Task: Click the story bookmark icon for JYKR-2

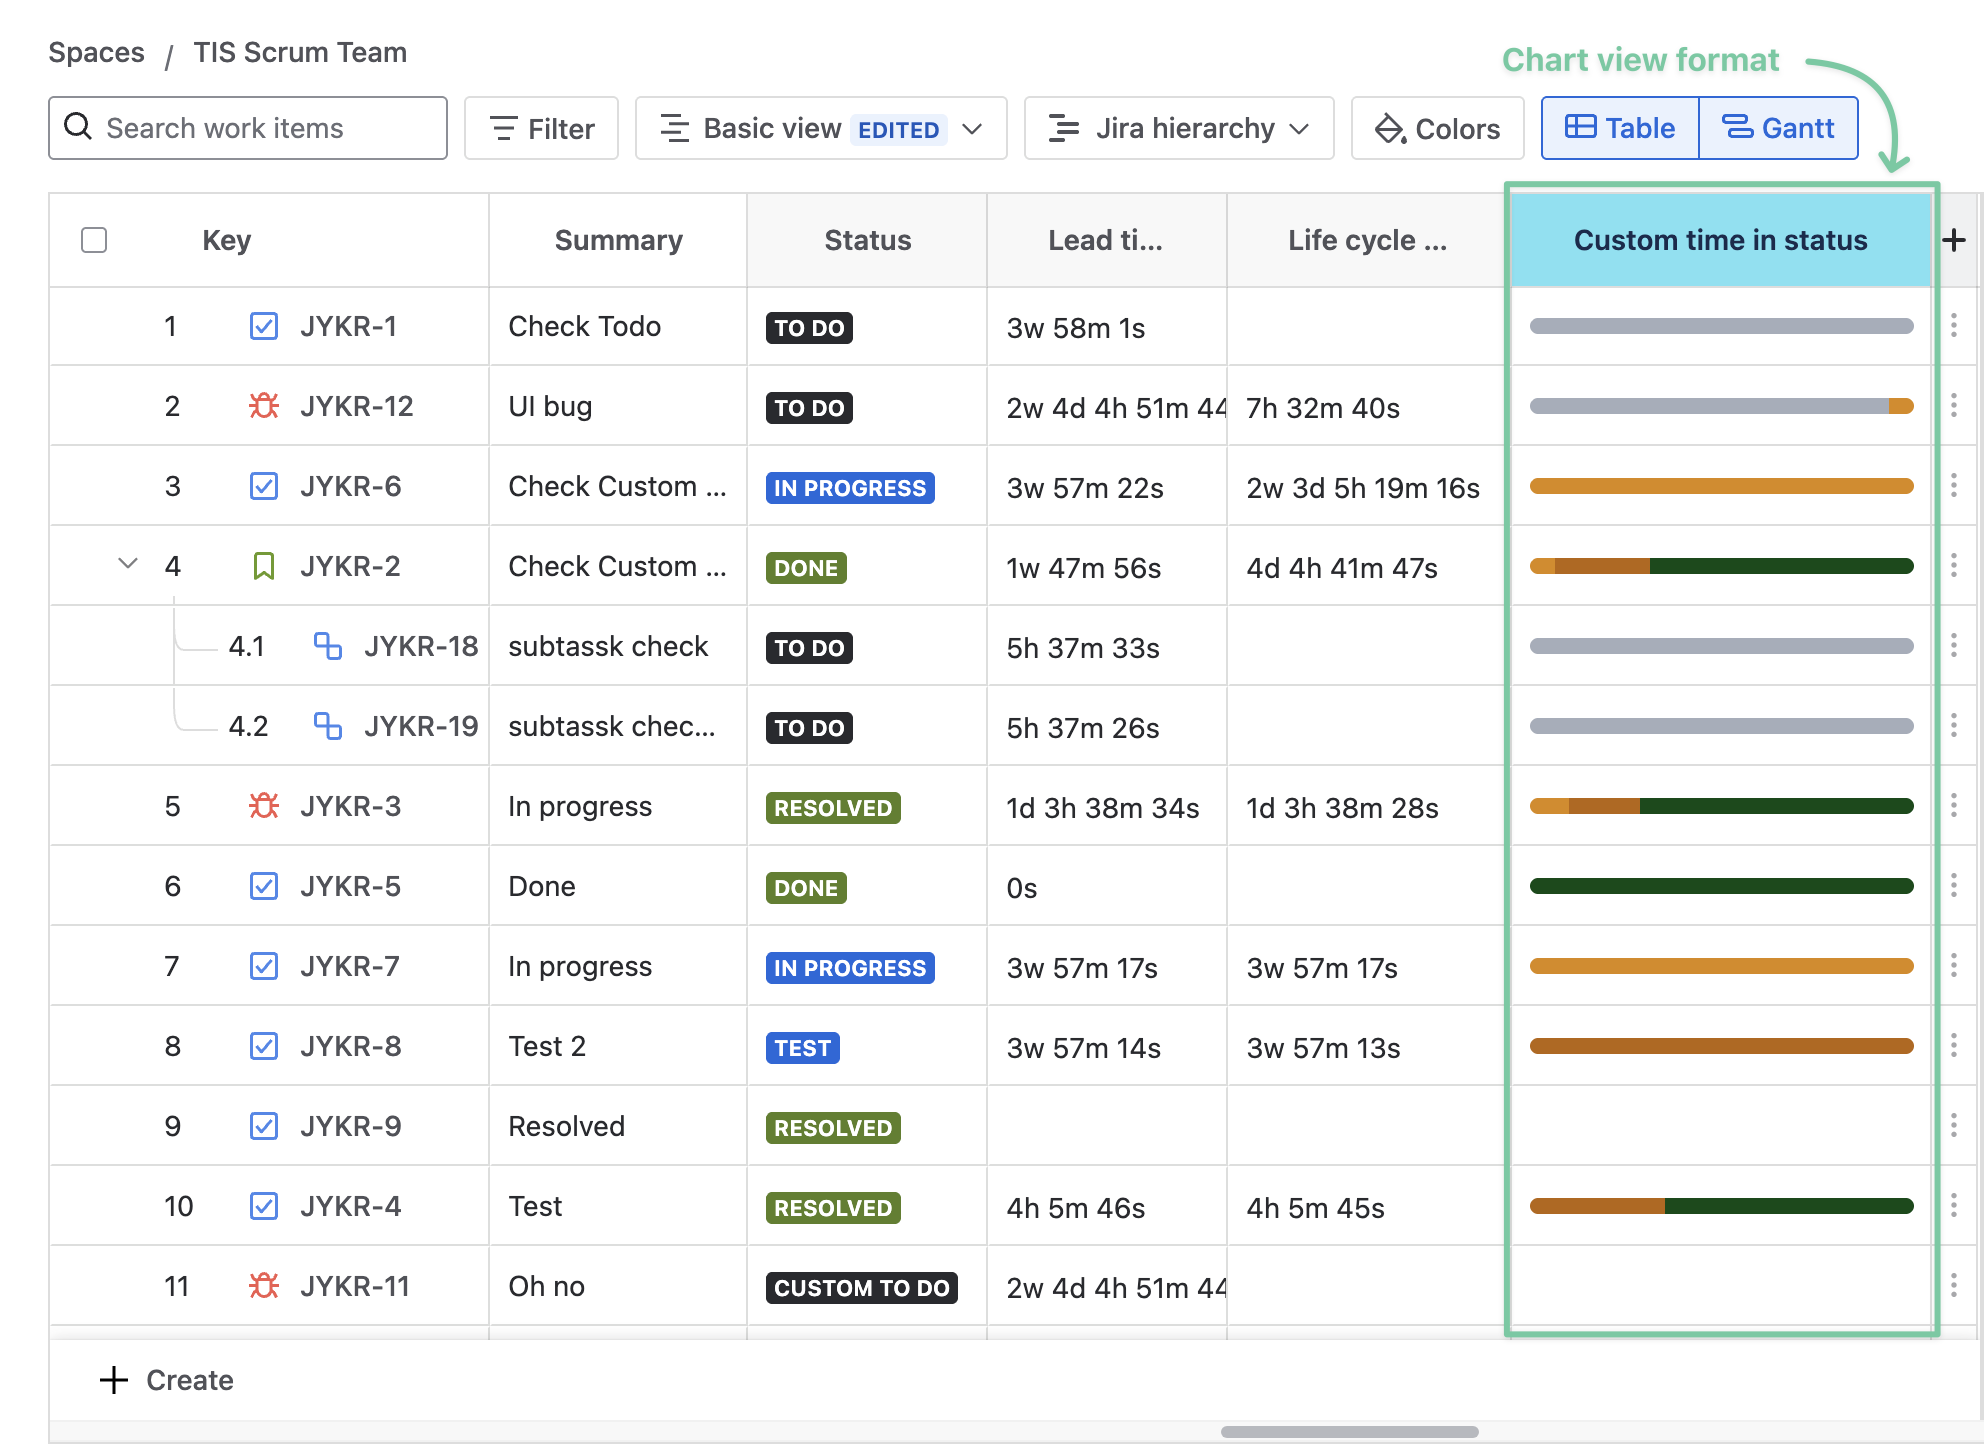Action: [264, 566]
